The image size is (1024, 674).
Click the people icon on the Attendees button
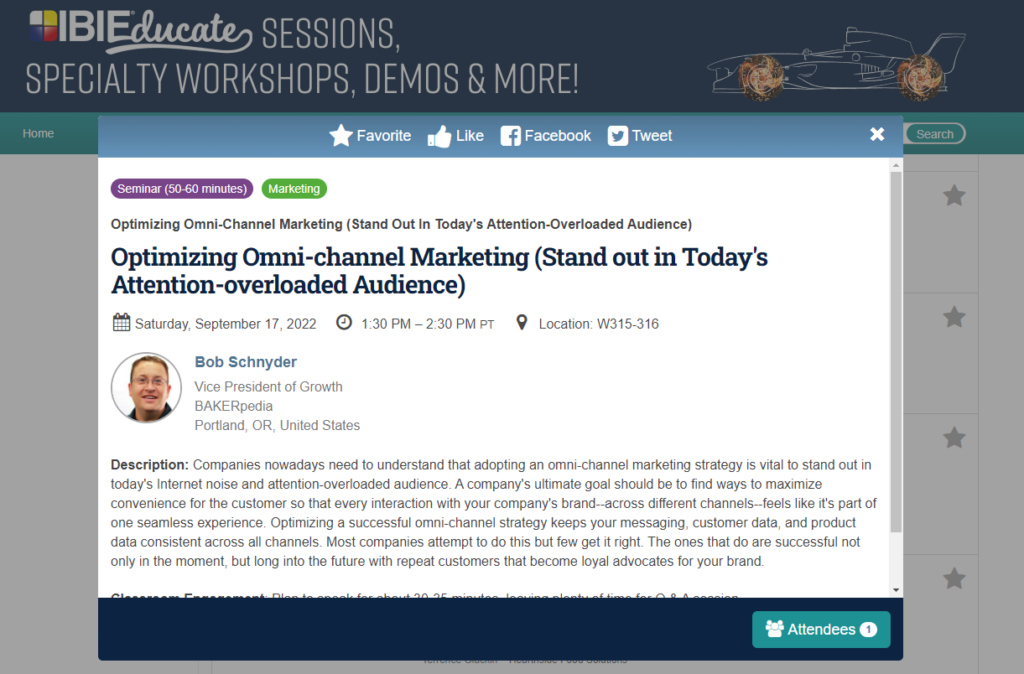[774, 629]
